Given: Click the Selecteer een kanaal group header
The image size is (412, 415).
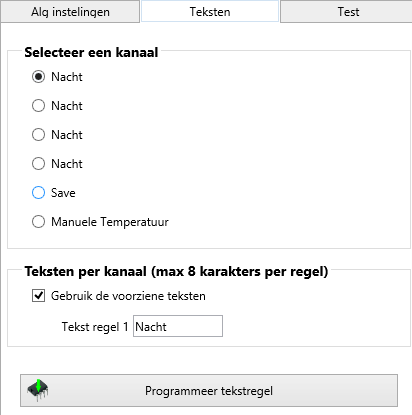Looking at the screenshot, I should click(x=91, y=52).
